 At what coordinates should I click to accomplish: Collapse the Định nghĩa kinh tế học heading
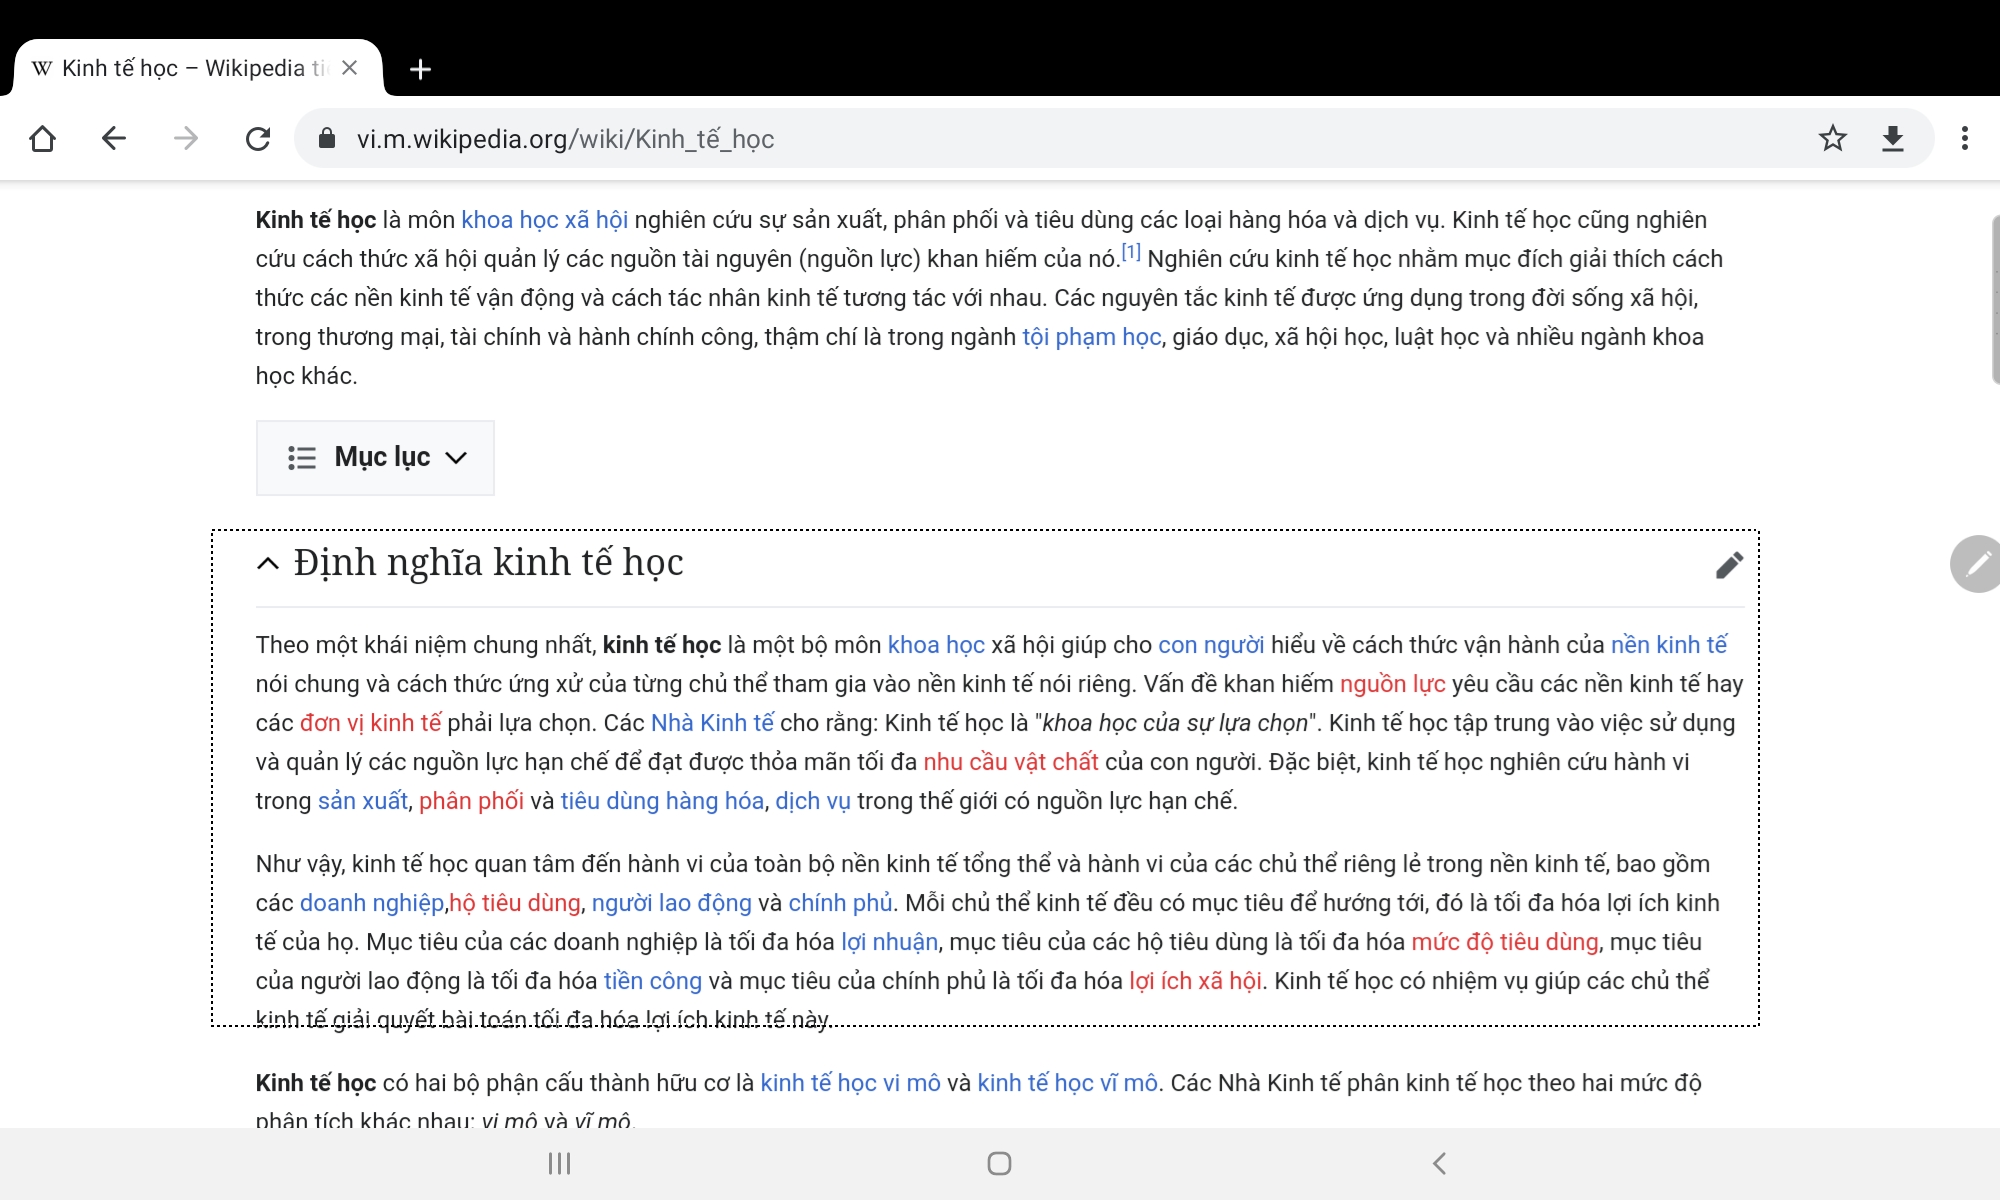pyautogui.click(x=268, y=563)
